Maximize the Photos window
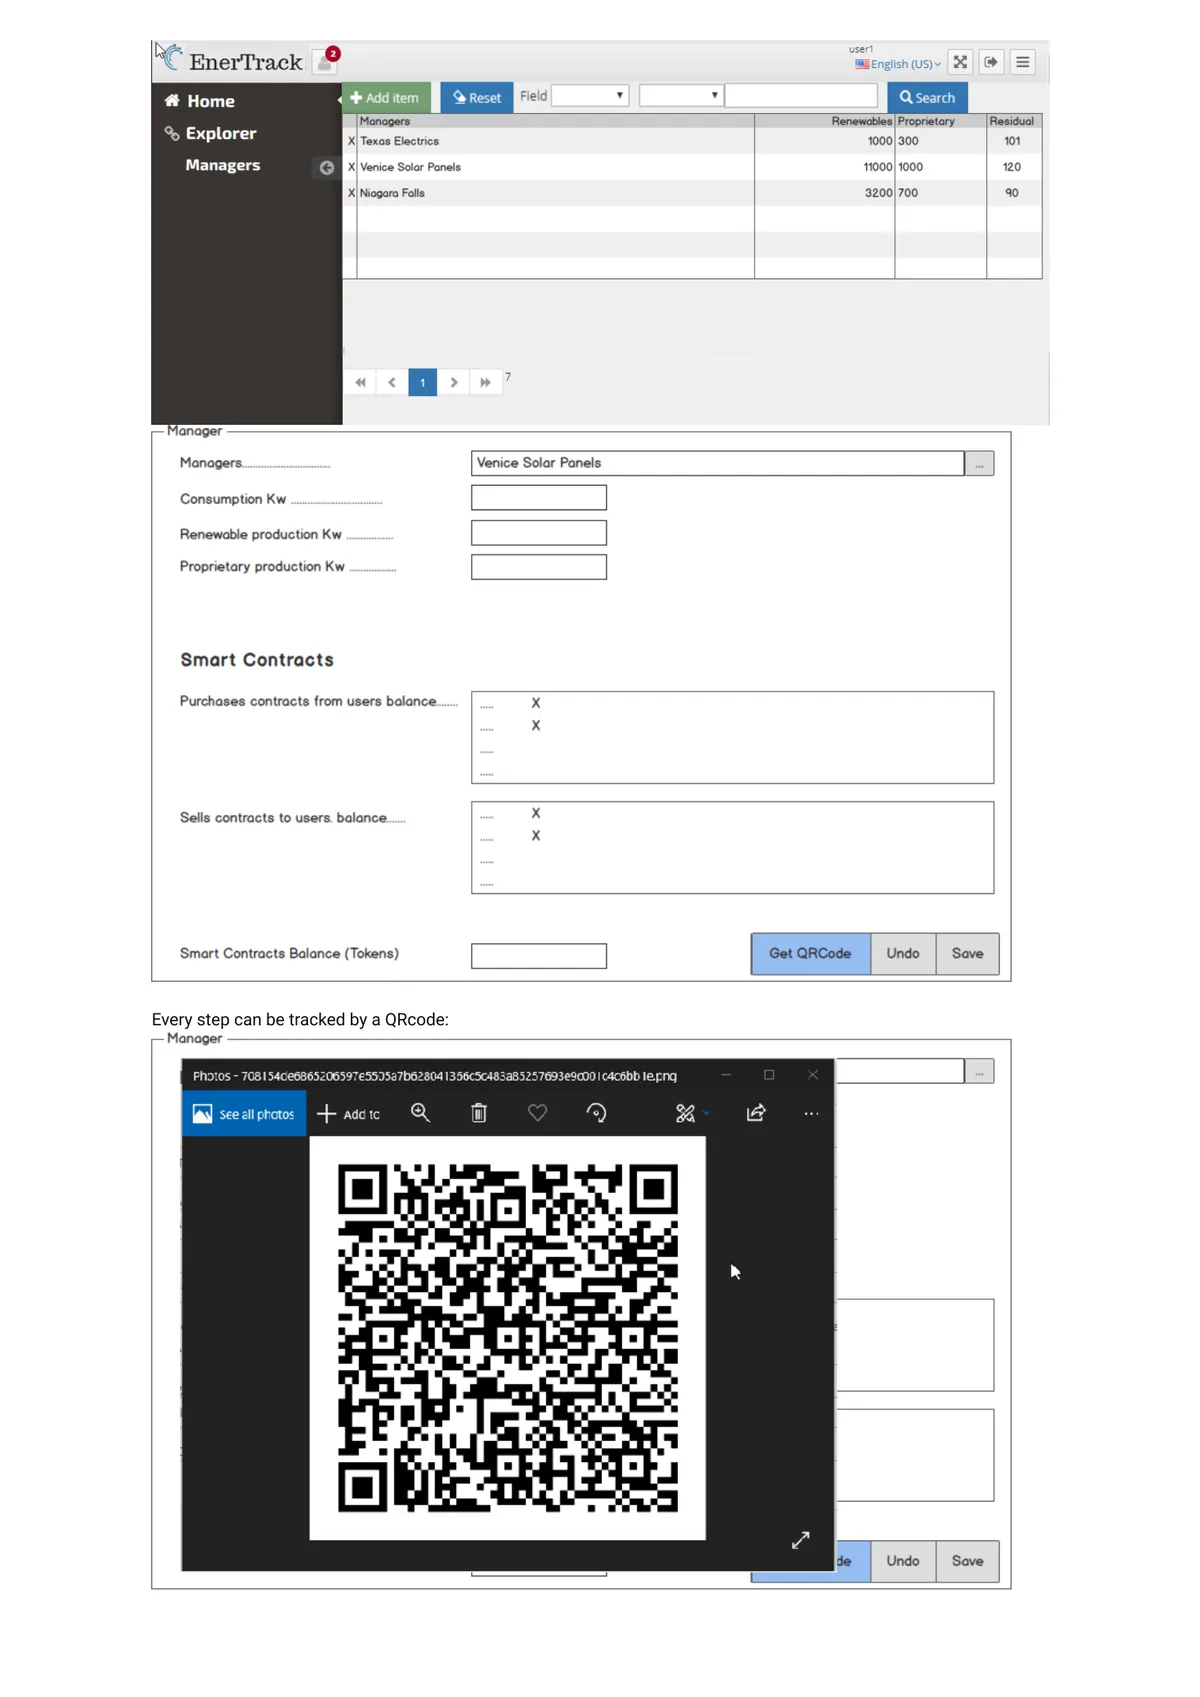Image resolution: width=1200 pixels, height=1697 pixels. pos(769,1075)
